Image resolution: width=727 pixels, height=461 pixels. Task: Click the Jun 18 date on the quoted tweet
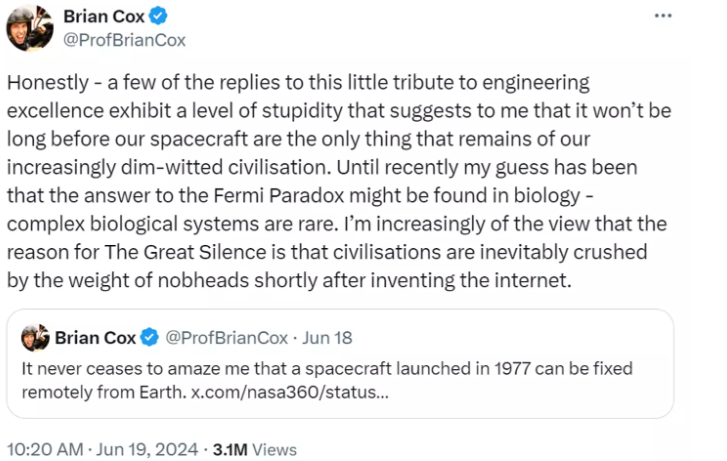point(327,338)
